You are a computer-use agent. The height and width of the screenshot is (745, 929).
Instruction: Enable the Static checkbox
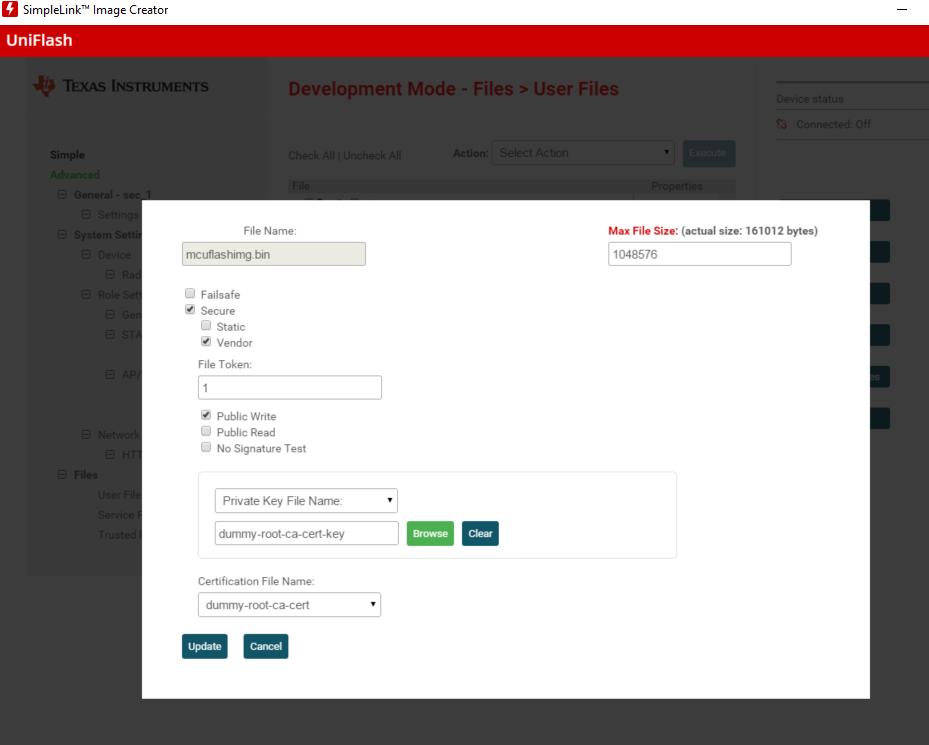point(206,325)
